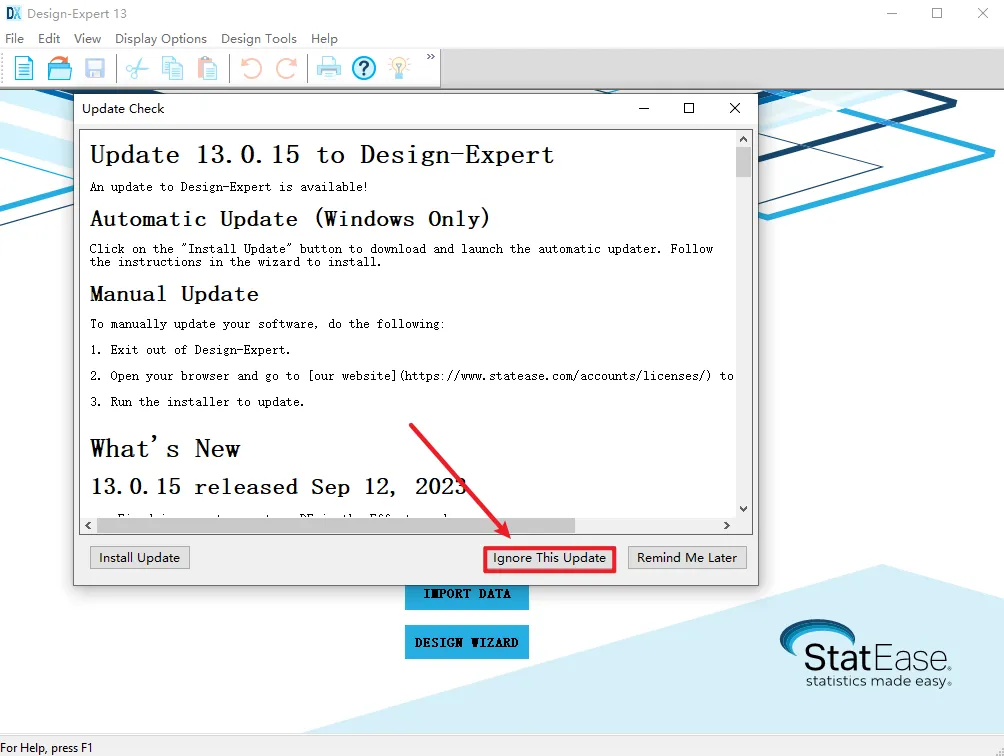Click 'Exit out of Design-Expert' step
Viewport: 1004px width, 756px height.
pyautogui.click(x=200, y=350)
